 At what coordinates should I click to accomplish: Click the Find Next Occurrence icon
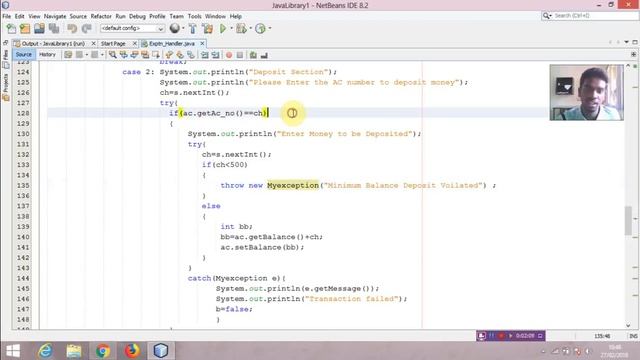tap(134, 55)
